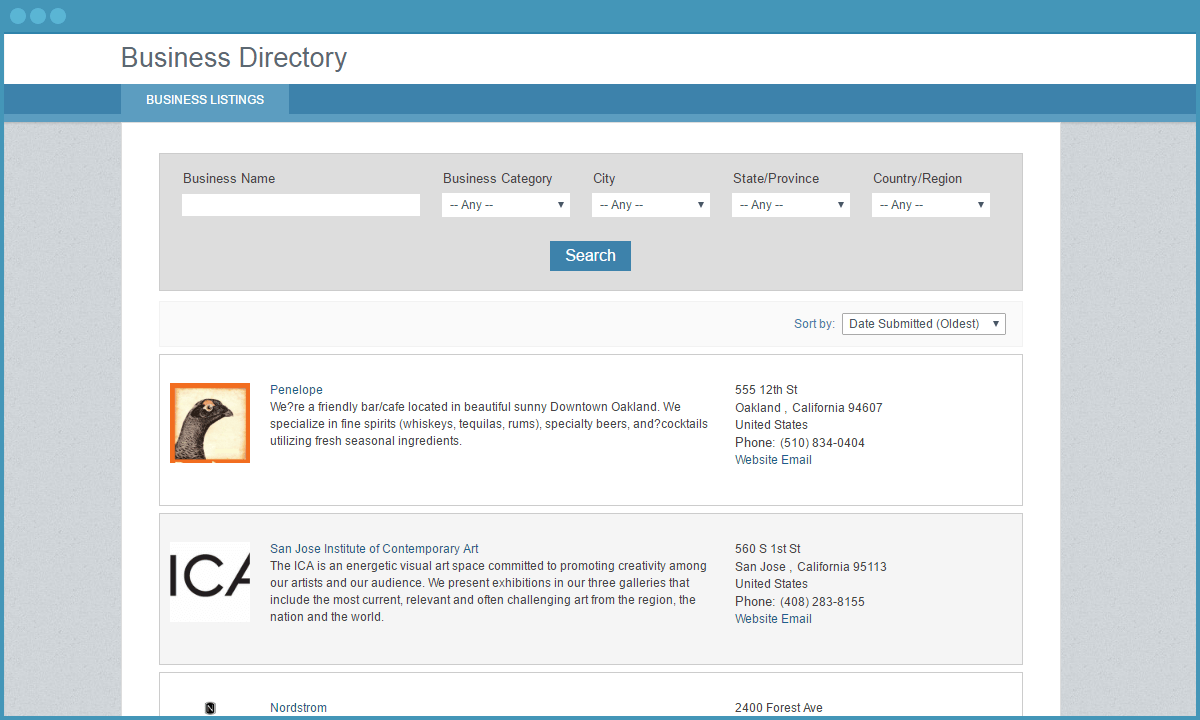1200x720 pixels.
Task: Open the Business Listings tab
Action: point(205,100)
